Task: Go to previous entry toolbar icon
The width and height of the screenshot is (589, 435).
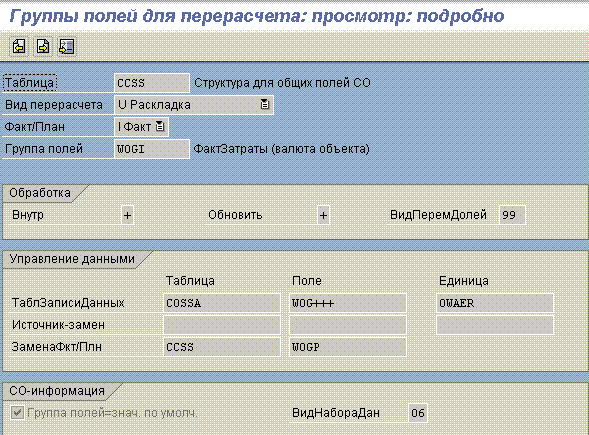Action: tap(19, 47)
